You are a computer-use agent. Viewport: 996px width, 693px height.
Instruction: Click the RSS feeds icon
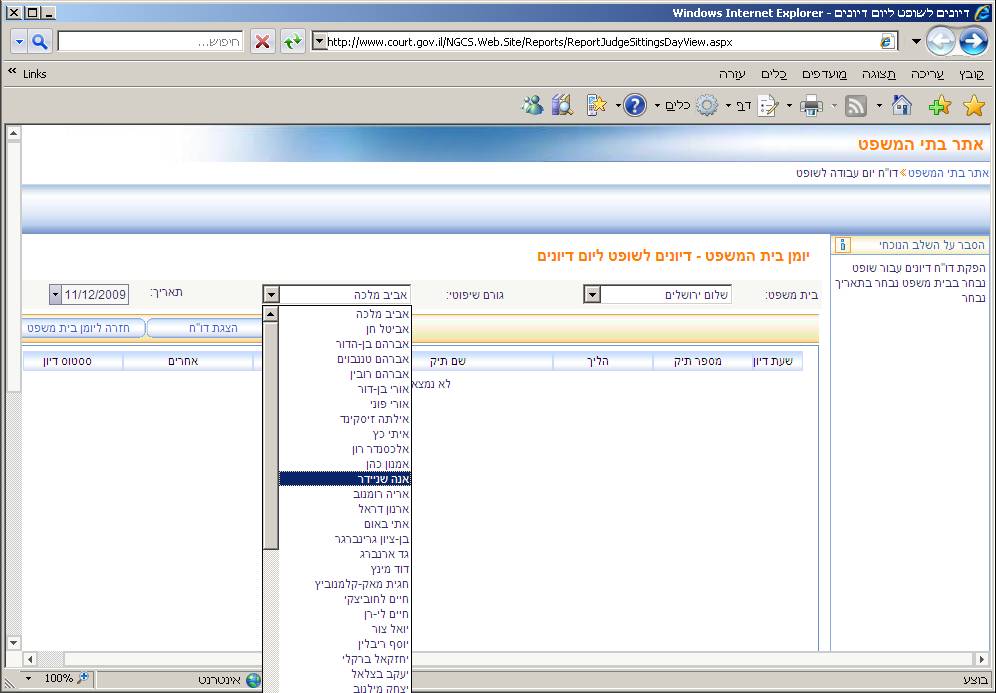click(856, 106)
